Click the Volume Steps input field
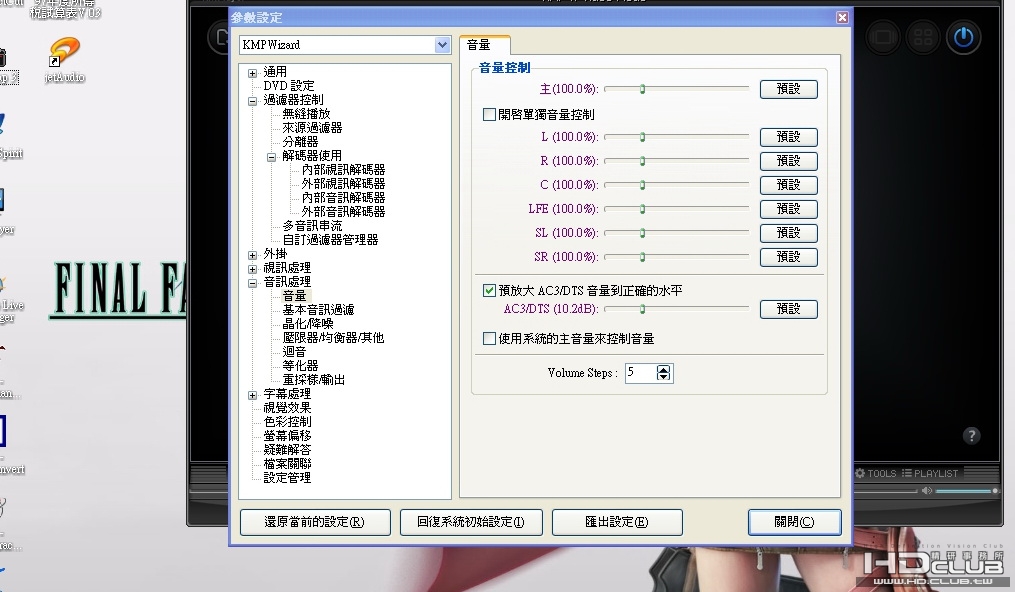Screen dimensions: 1015x592 point(641,373)
